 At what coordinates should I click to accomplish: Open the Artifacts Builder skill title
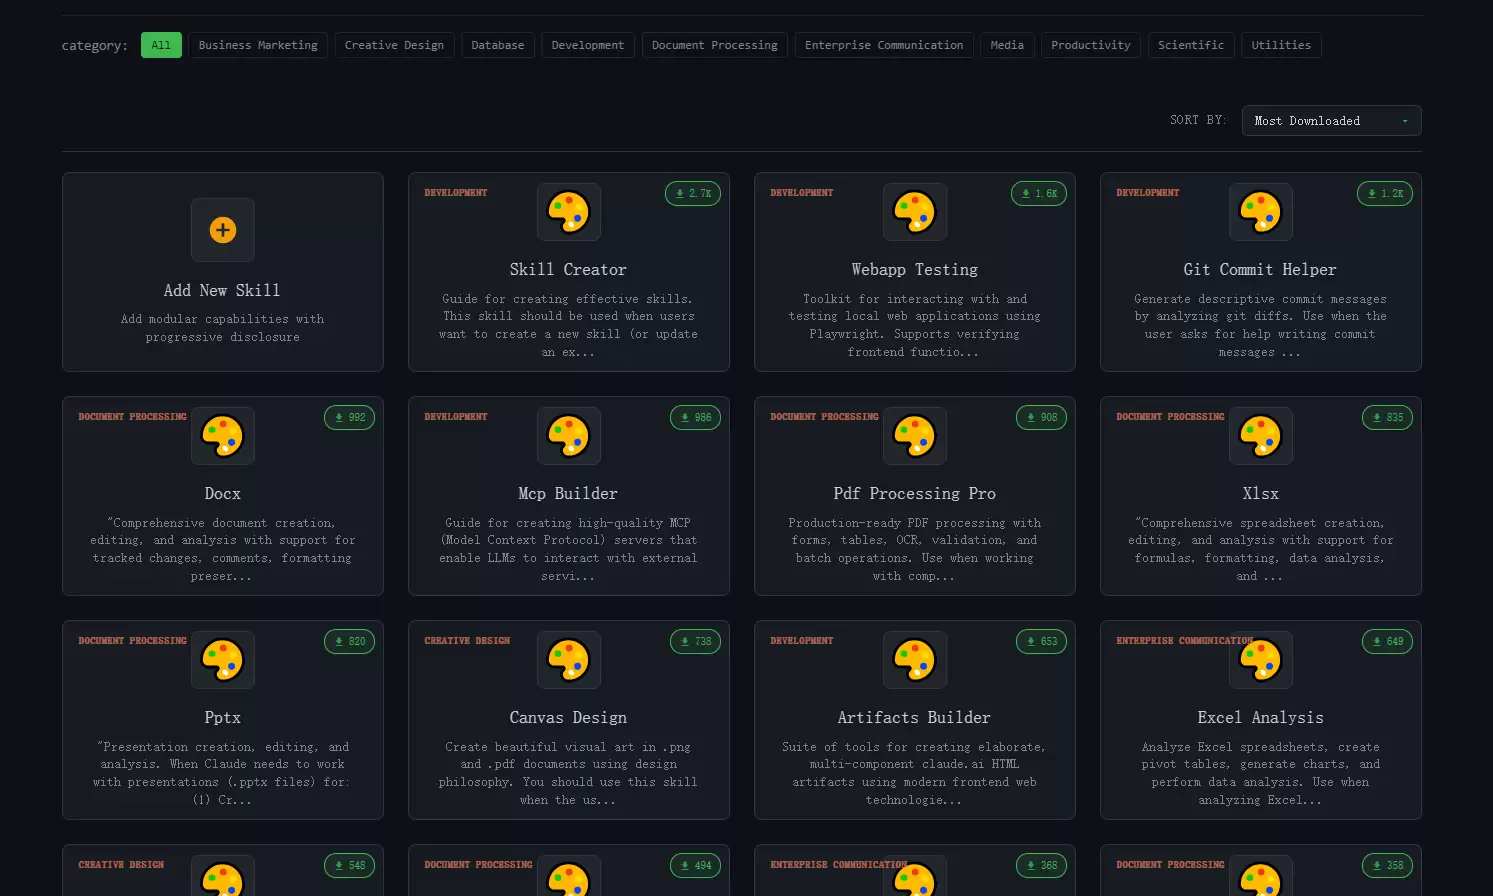tap(914, 718)
